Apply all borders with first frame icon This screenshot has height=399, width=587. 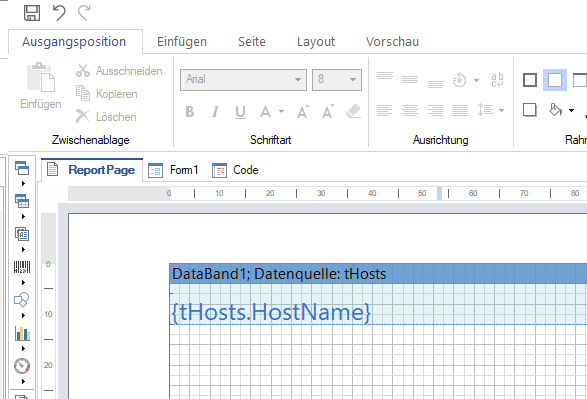[x=530, y=80]
